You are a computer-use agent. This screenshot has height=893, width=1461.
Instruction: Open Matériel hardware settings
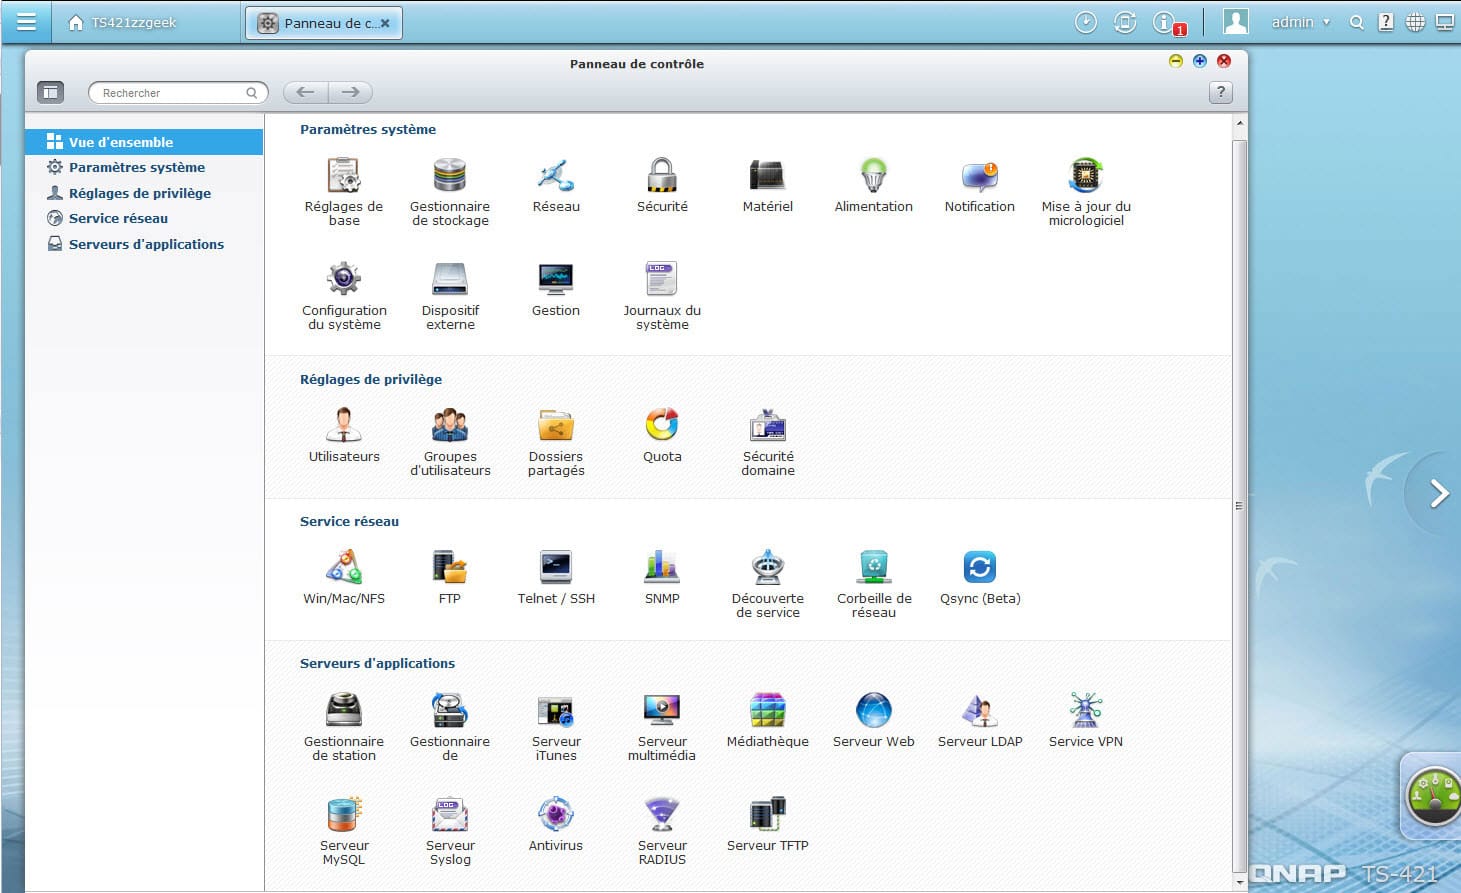(768, 177)
